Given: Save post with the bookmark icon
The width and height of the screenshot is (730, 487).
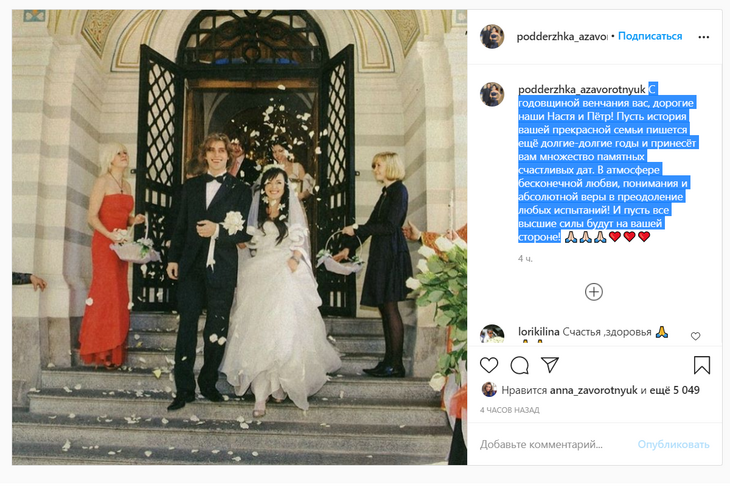Looking at the screenshot, I should [x=702, y=365].
